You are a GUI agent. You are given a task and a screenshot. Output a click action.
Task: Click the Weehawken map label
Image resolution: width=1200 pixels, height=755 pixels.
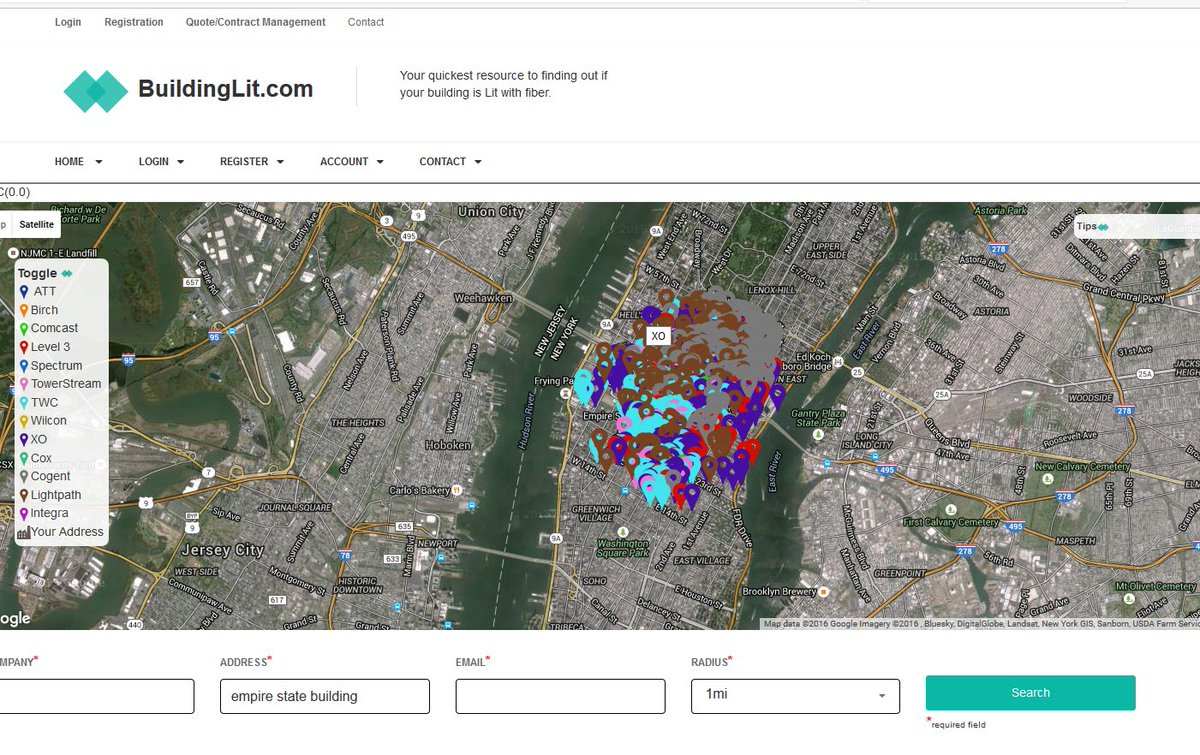[x=482, y=298]
